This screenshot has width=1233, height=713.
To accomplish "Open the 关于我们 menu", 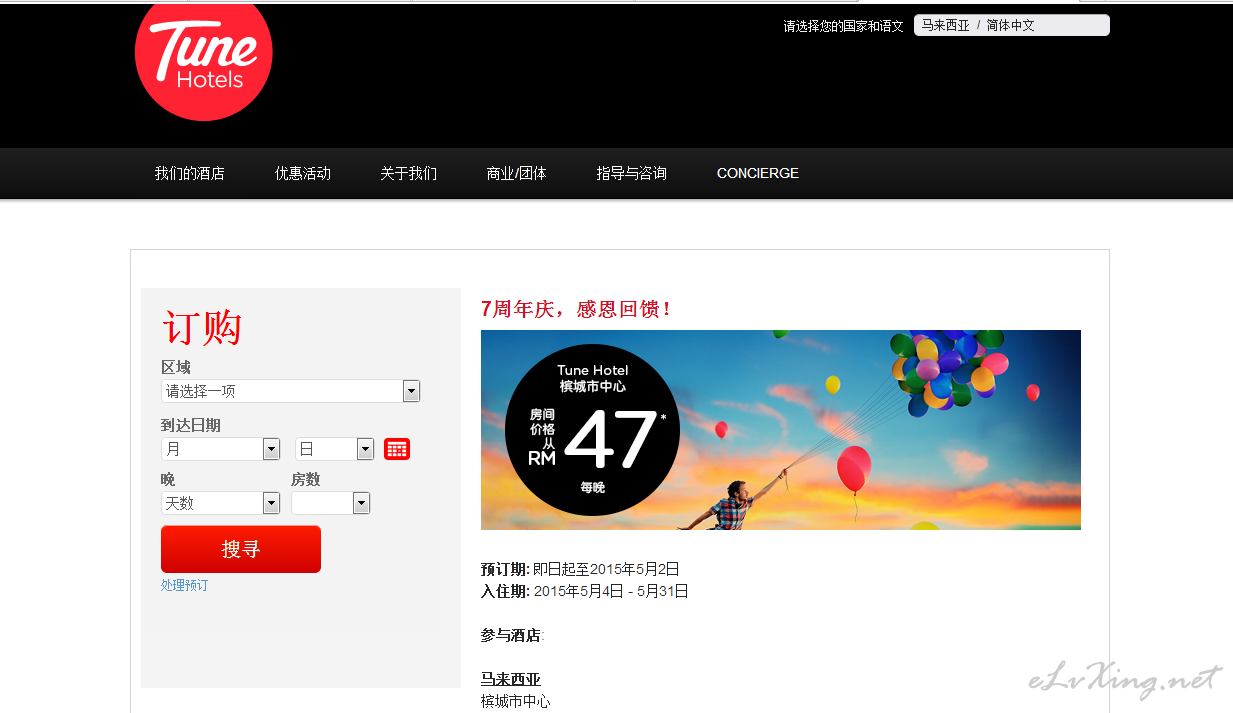I will pos(408,173).
